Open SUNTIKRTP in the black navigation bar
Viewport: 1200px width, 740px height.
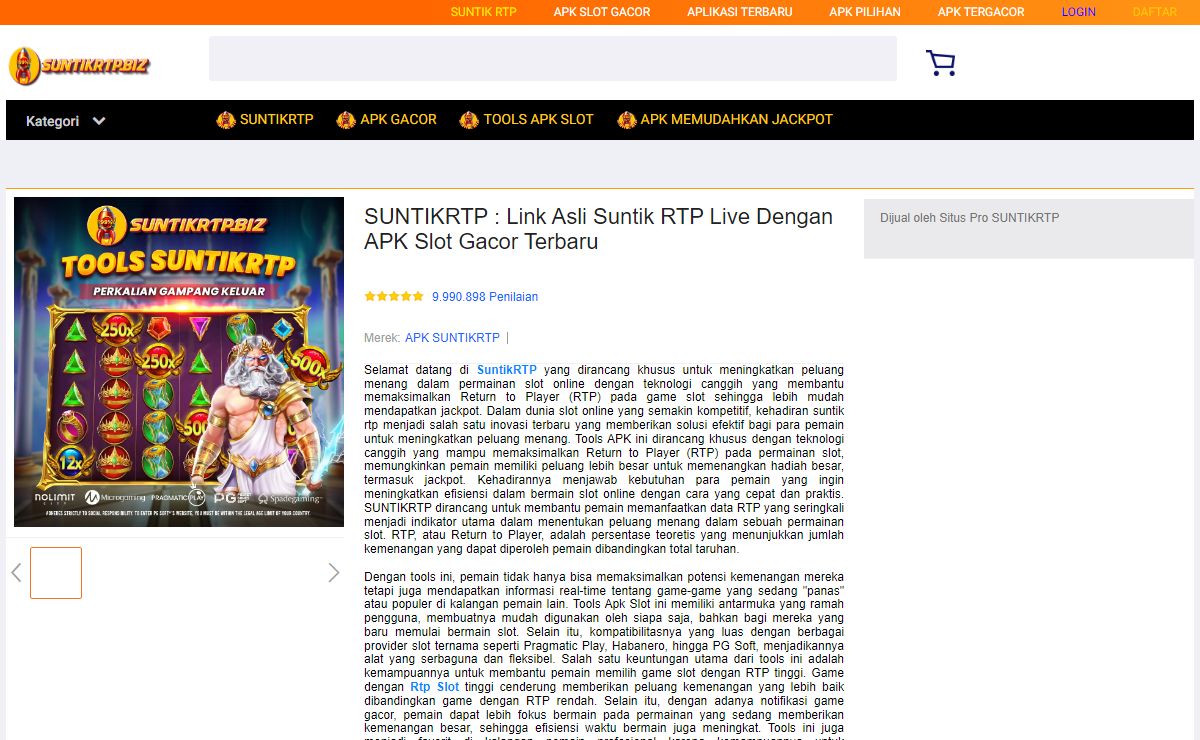[277, 120]
